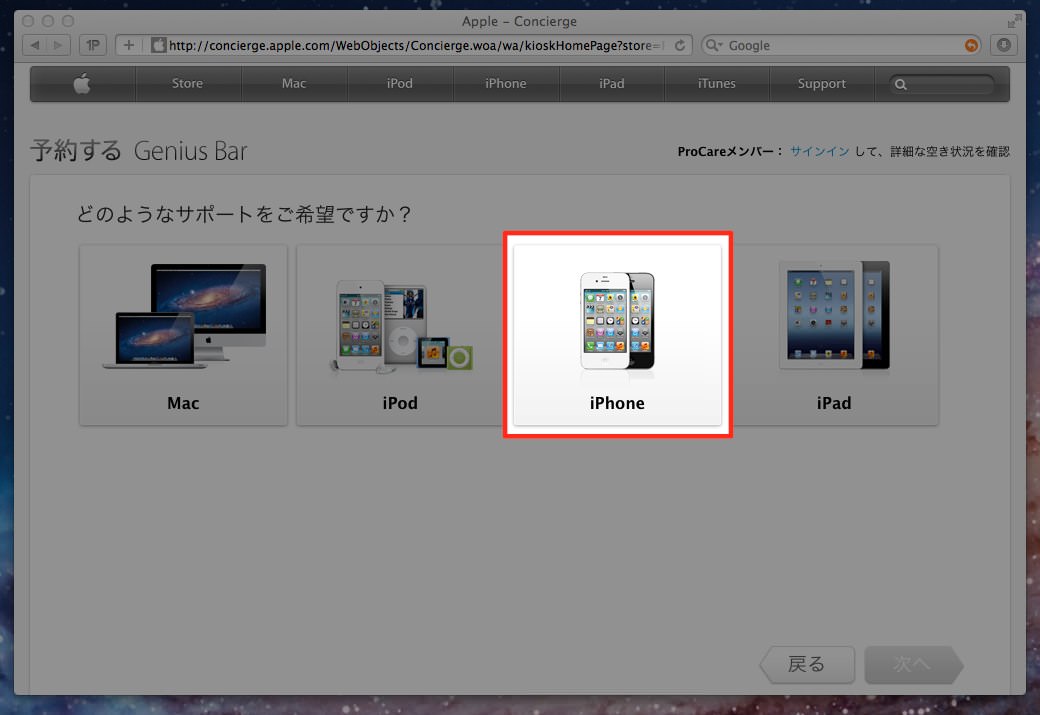Go forward with Safari's forward arrow
This screenshot has height=715, width=1040.
tap(58, 45)
